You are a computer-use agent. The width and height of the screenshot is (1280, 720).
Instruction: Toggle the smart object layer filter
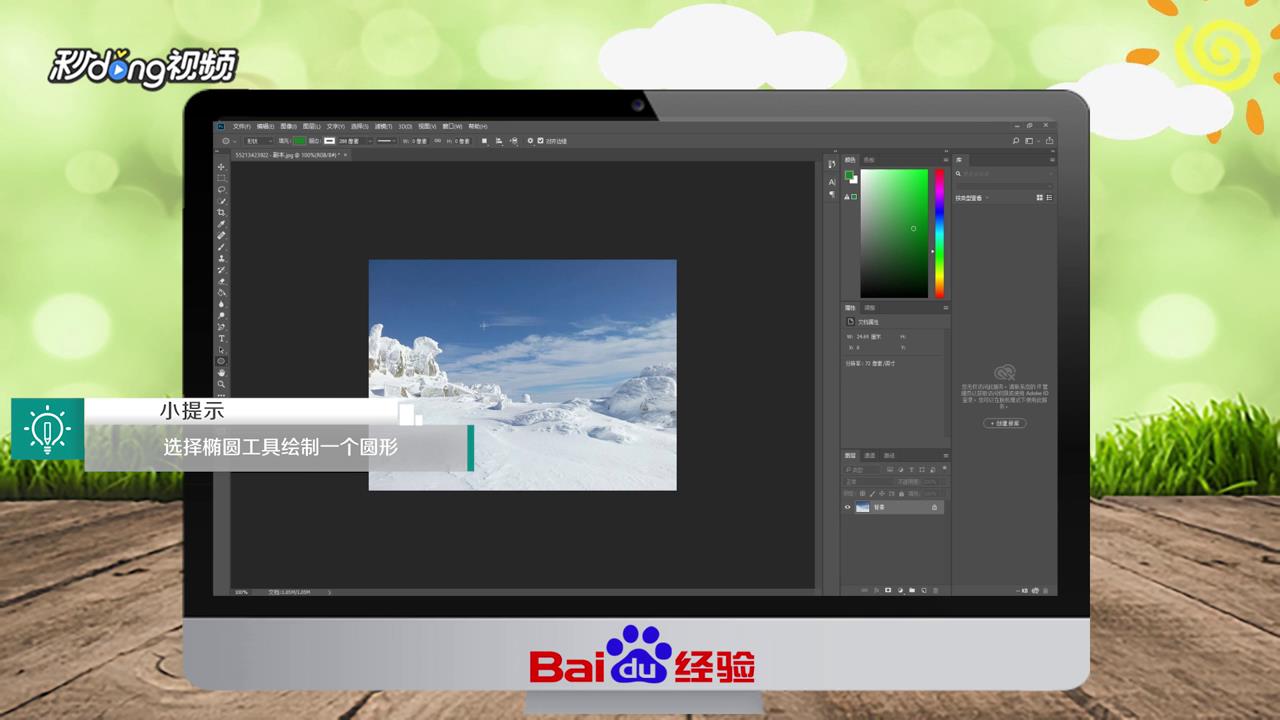coord(933,469)
